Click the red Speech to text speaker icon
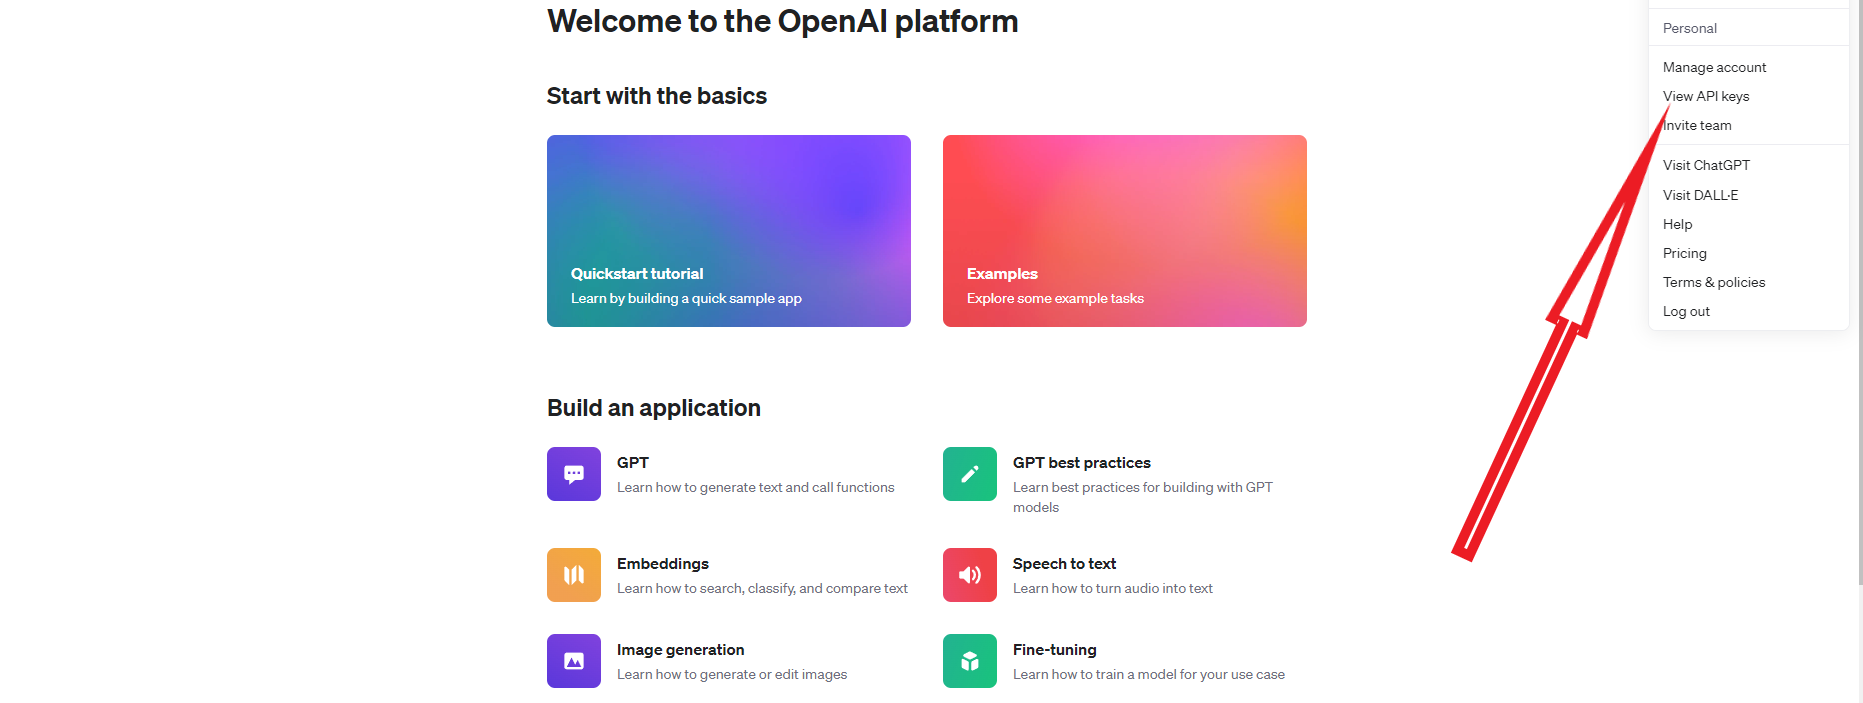Viewport: 1863px width, 703px height. click(x=970, y=575)
